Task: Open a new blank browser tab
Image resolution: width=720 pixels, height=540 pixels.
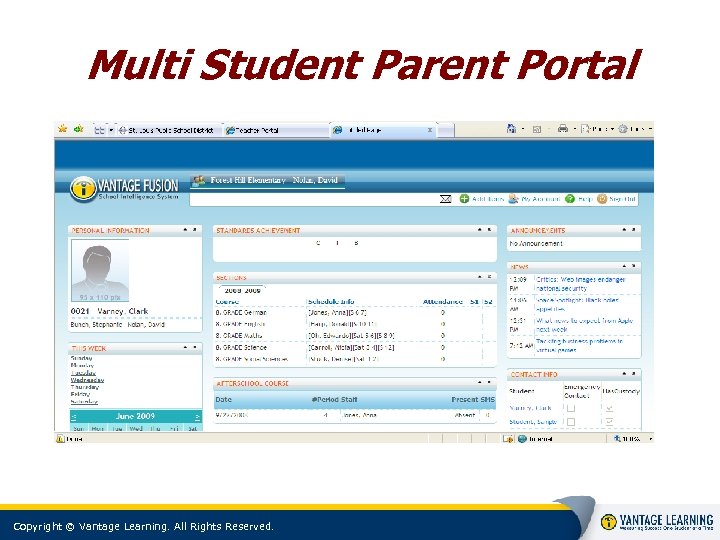Action: point(445,130)
